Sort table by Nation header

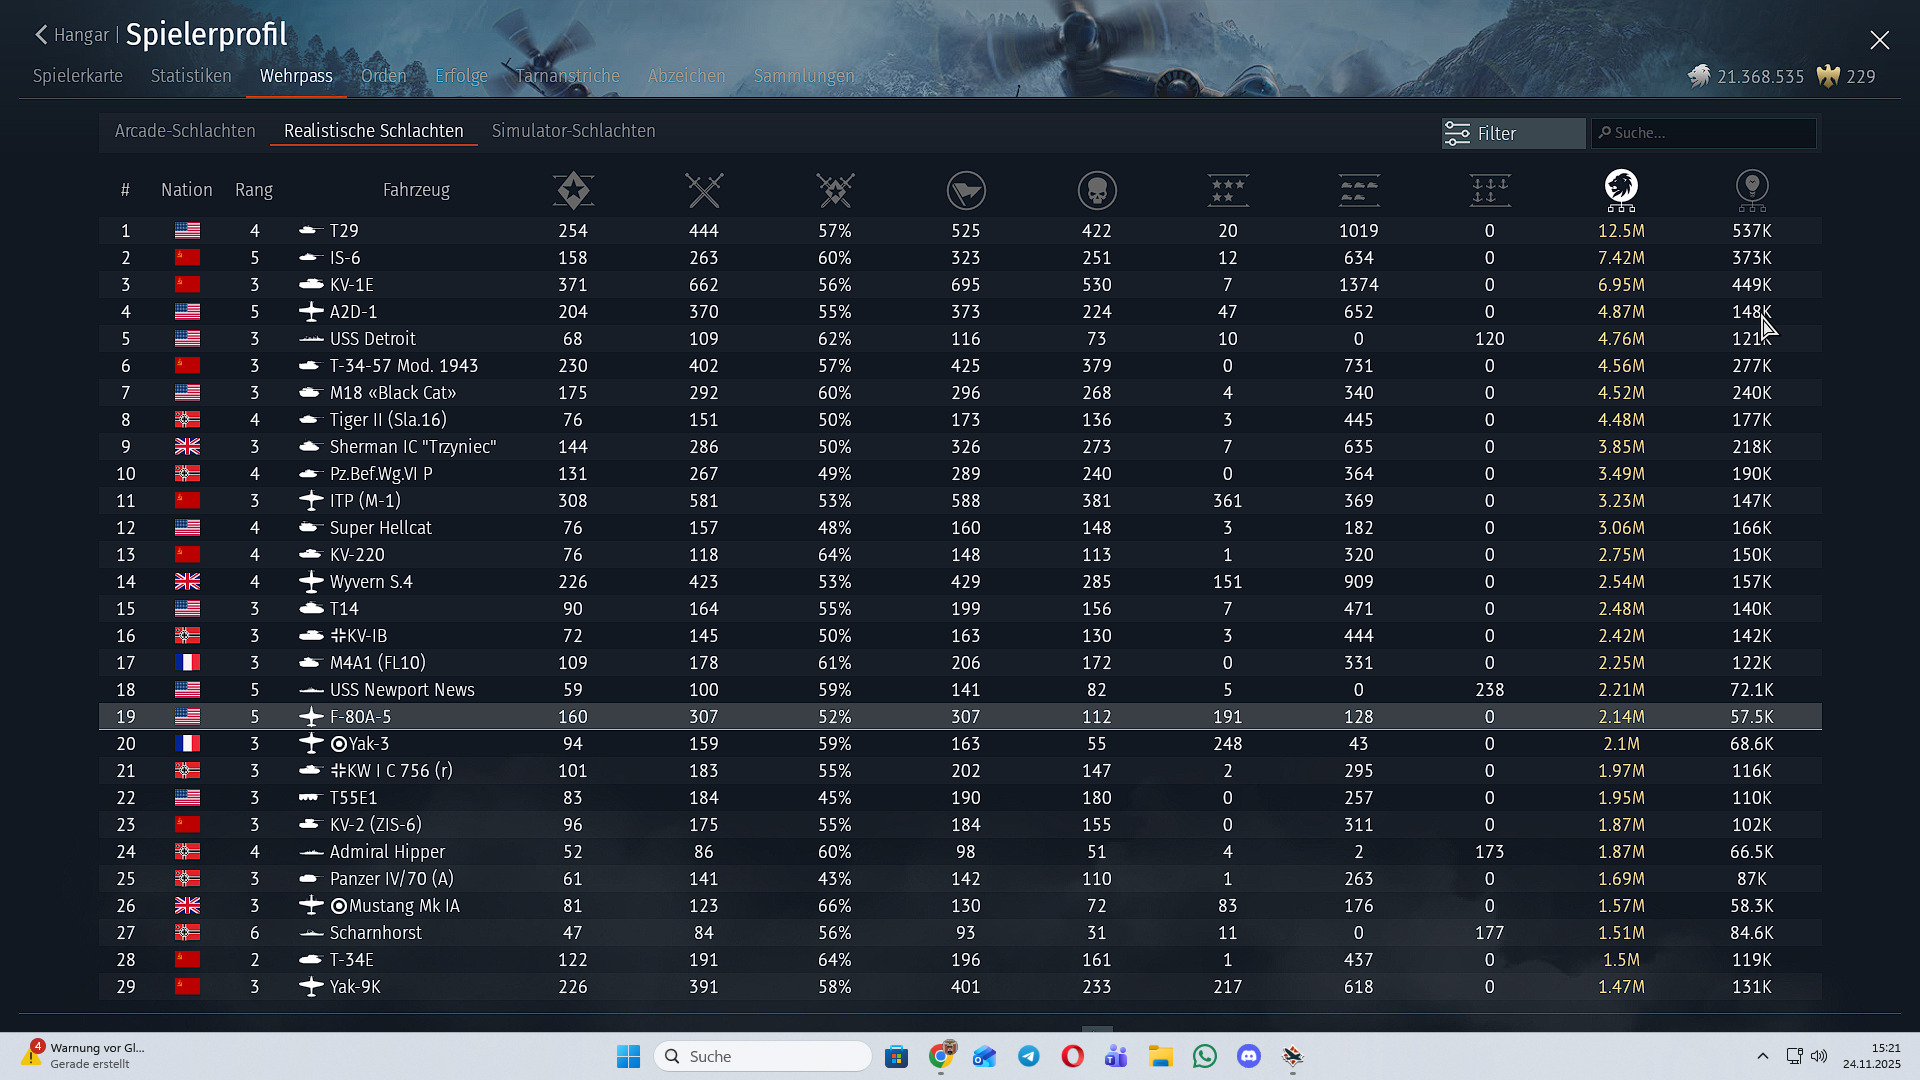click(x=186, y=190)
